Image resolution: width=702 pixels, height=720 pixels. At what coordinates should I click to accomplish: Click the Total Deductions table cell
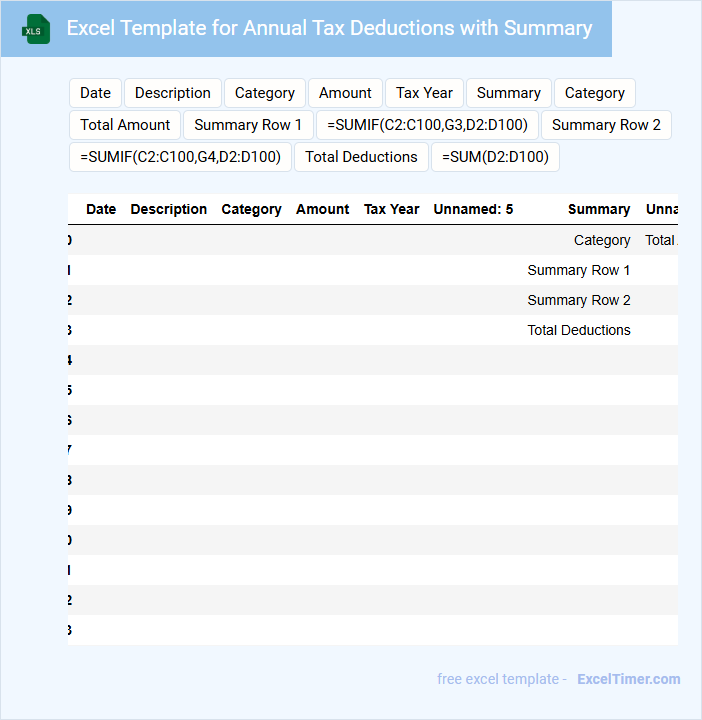[578, 330]
